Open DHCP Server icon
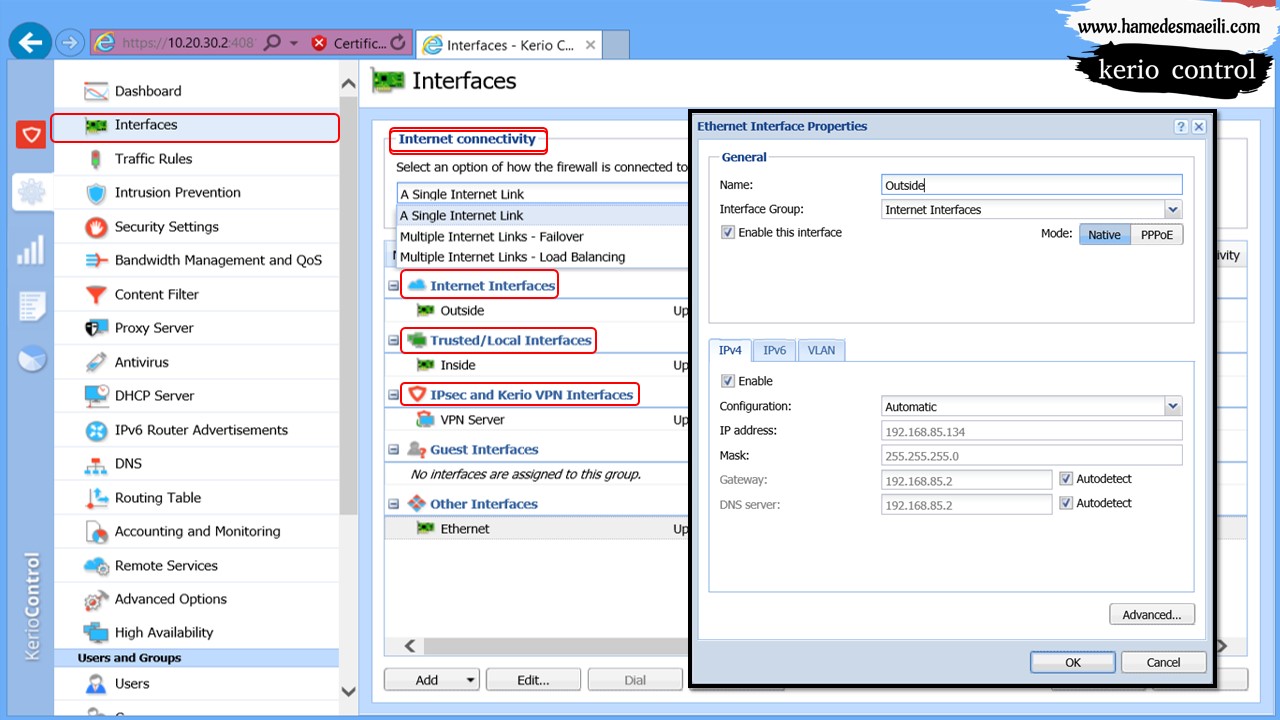Viewport: 1280px width, 720px height. [x=96, y=396]
